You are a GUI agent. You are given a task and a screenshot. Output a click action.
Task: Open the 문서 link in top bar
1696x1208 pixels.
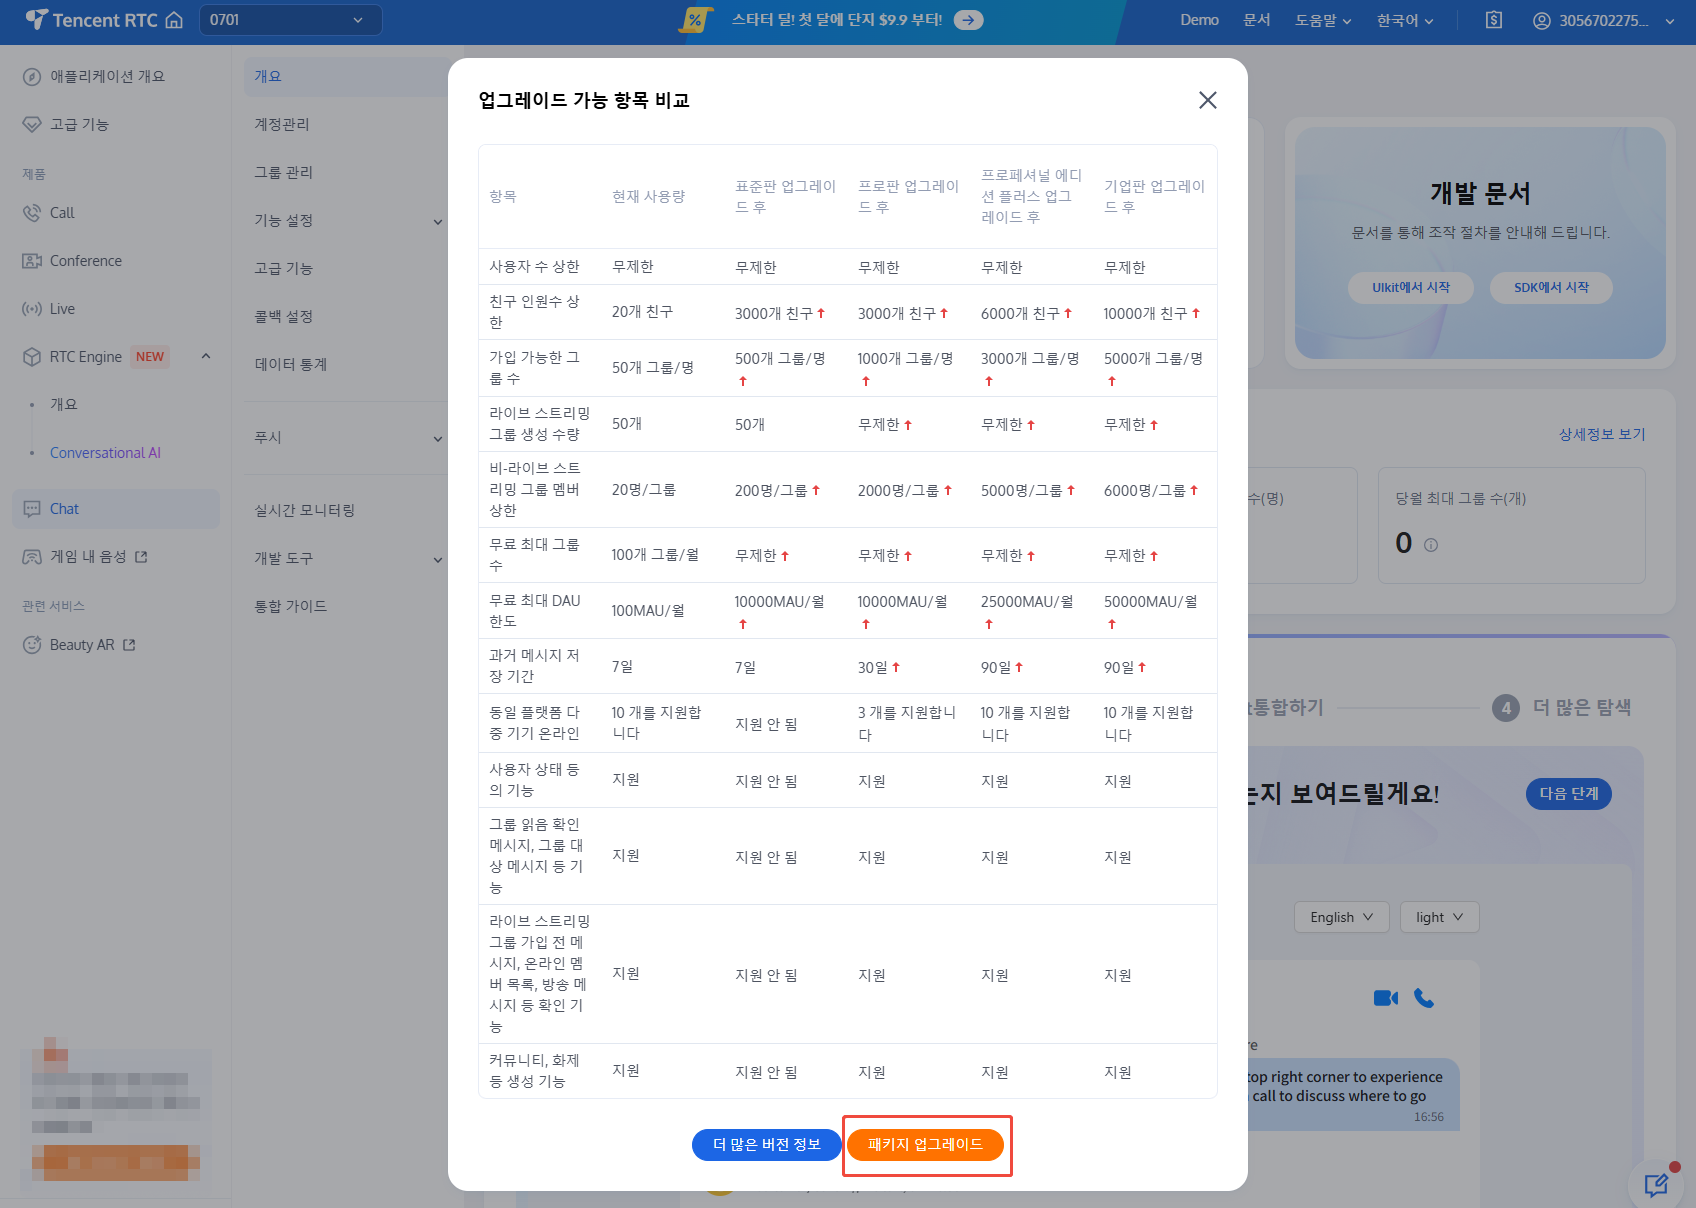click(x=1257, y=20)
